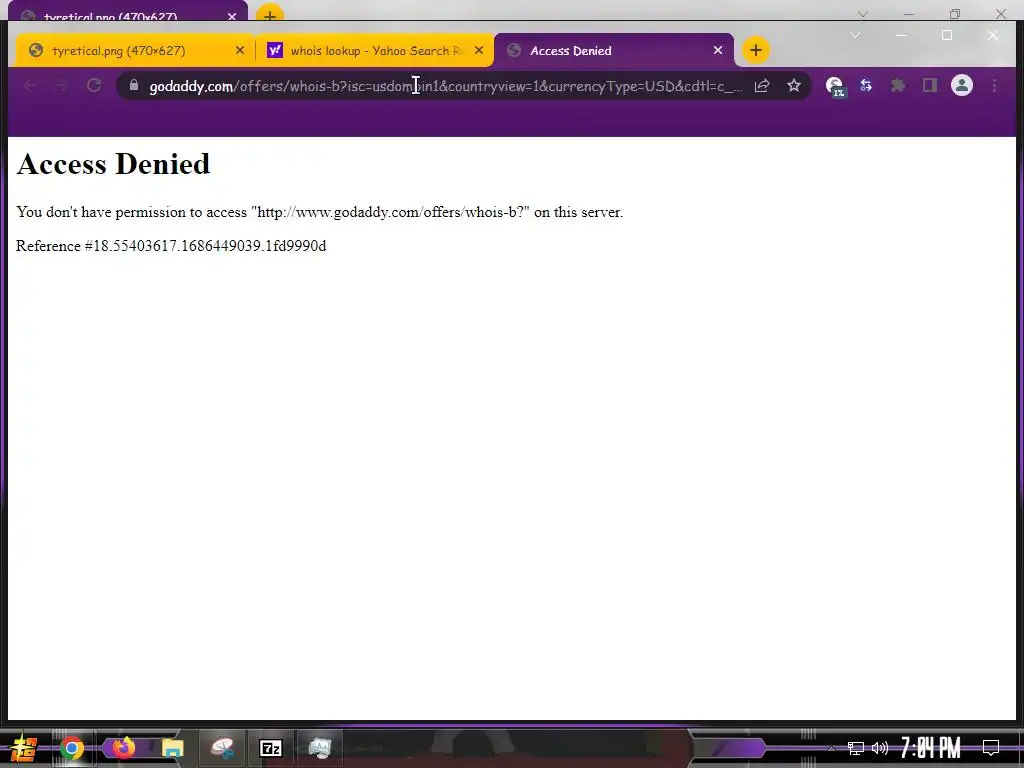Open the notification center
The height and width of the screenshot is (768, 1024).
point(991,748)
